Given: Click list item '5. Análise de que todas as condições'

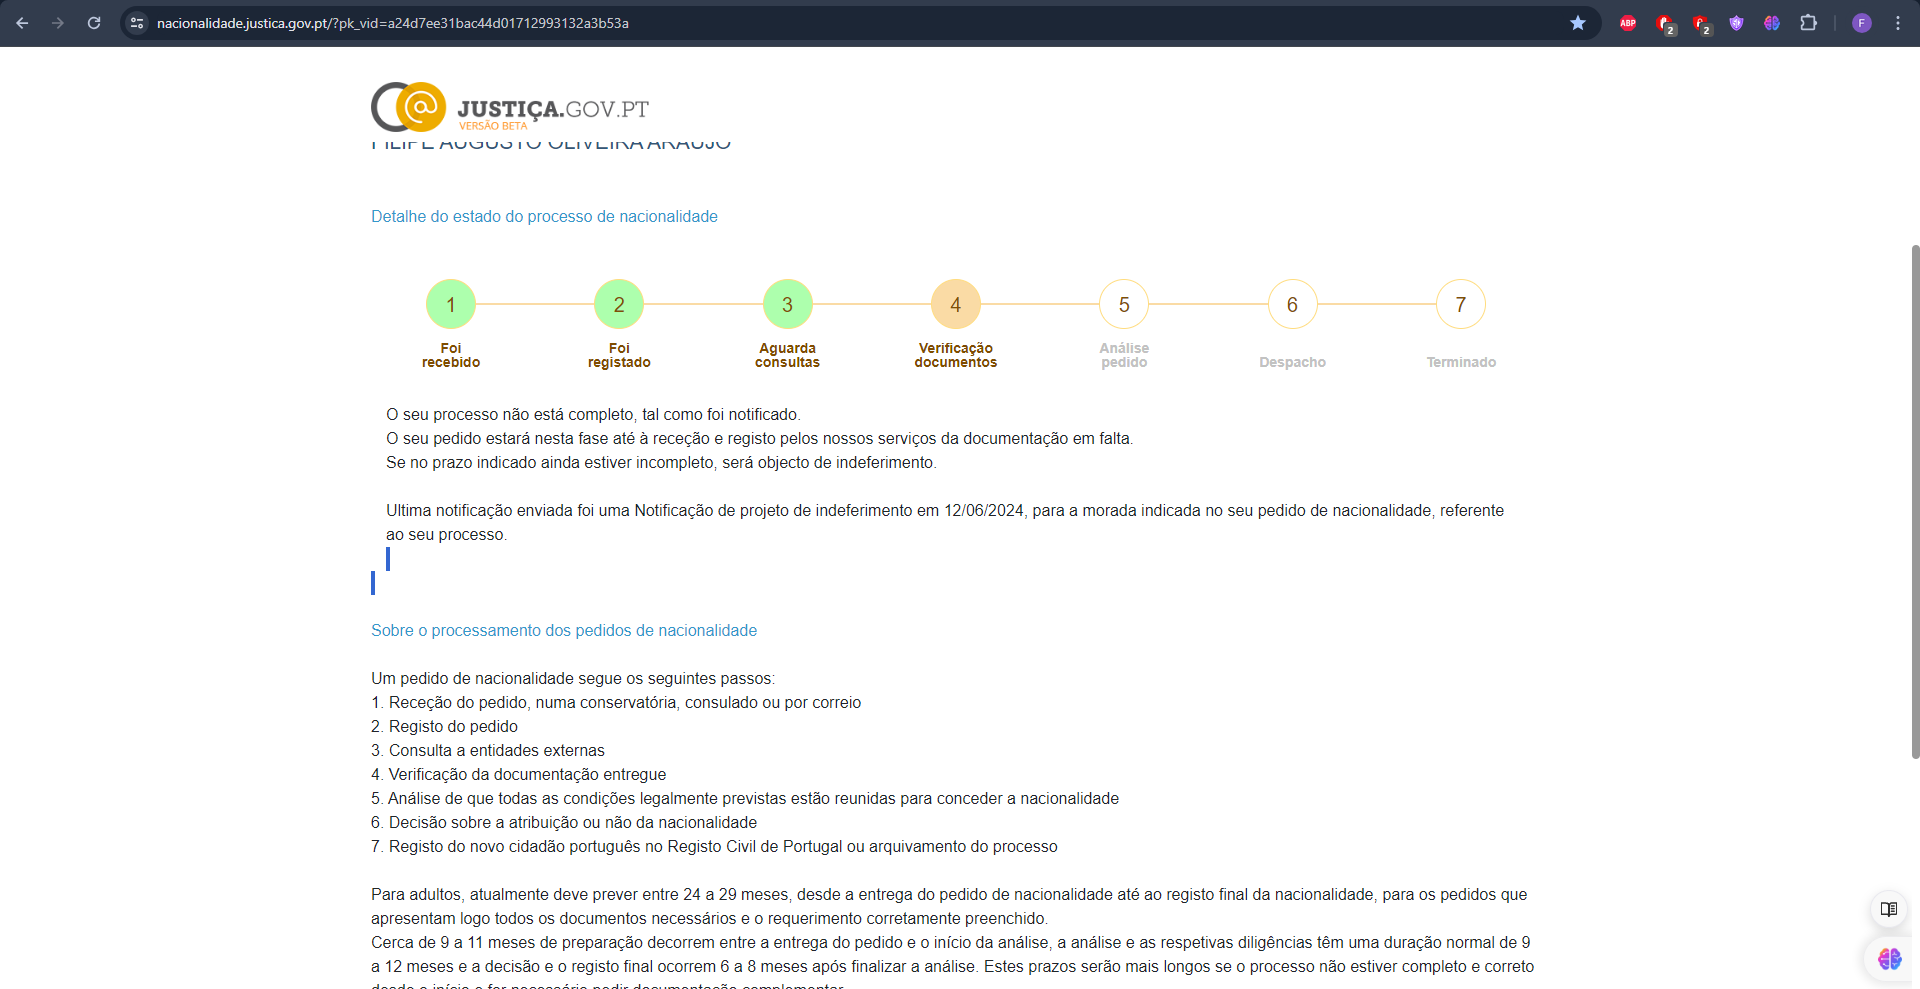Looking at the screenshot, I should pyautogui.click(x=745, y=798).
